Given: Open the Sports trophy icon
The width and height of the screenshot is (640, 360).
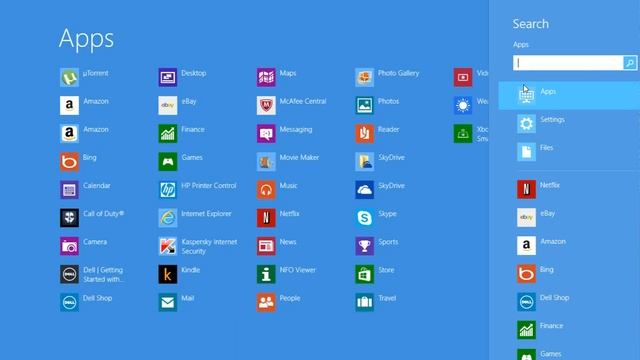Looking at the screenshot, I should coord(364,246).
